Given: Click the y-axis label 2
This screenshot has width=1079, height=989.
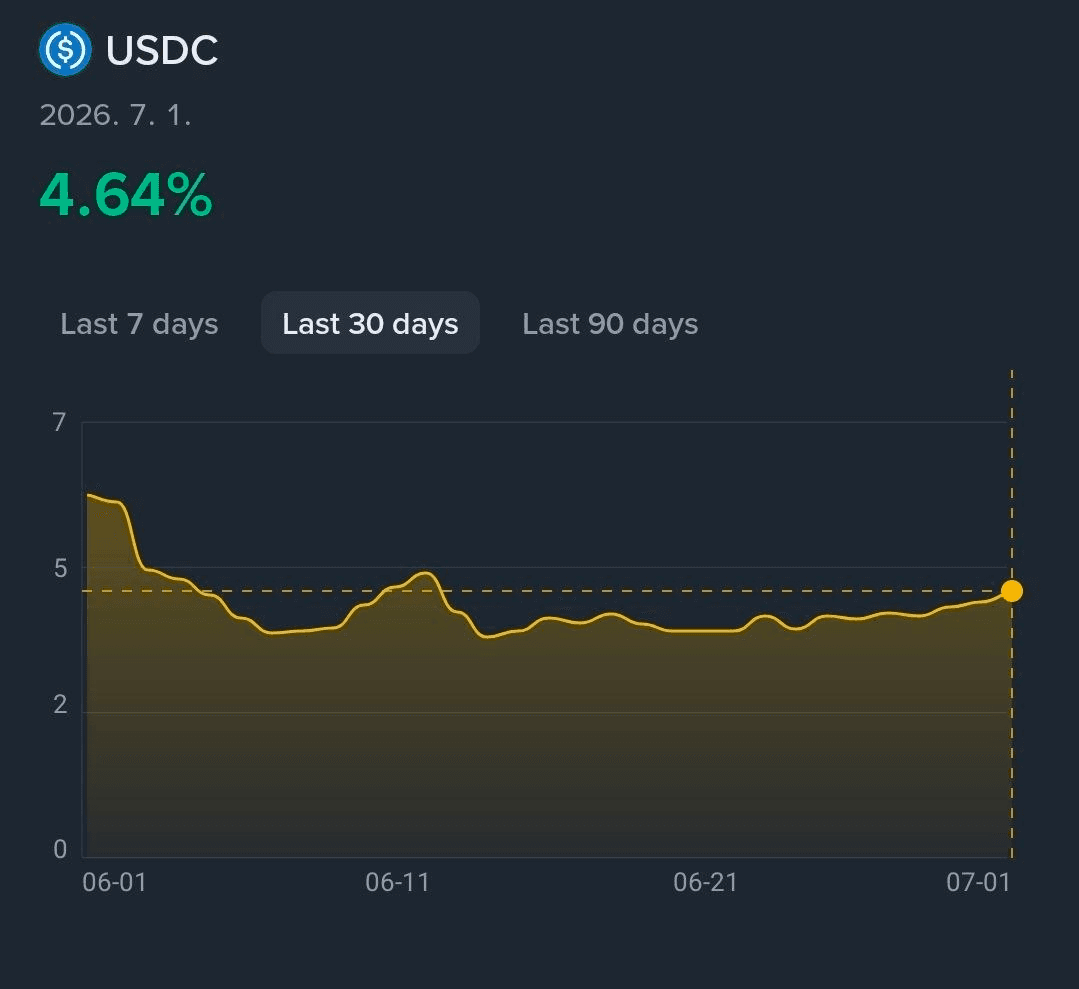Looking at the screenshot, I should point(61,704).
